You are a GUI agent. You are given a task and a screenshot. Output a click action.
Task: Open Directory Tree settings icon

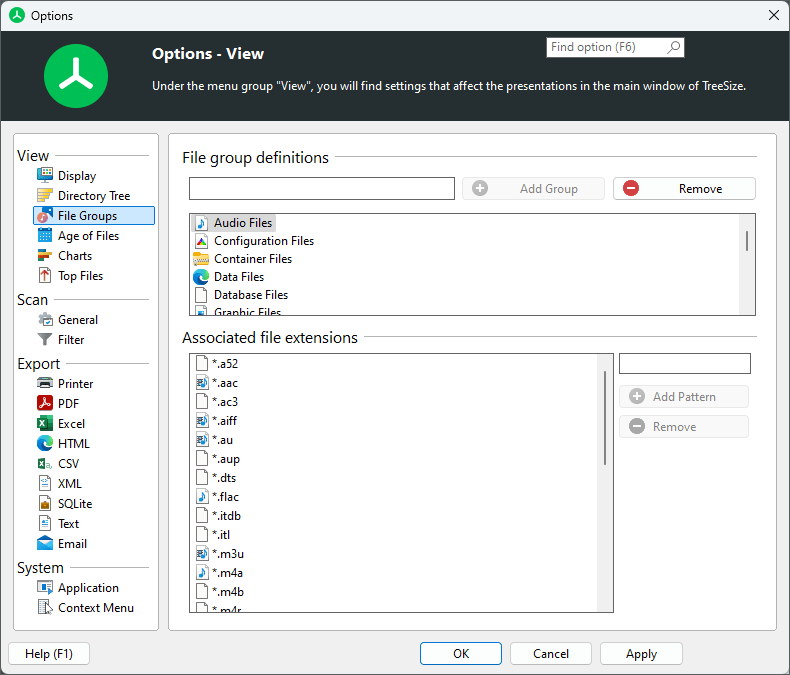pyautogui.click(x=45, y=196)
